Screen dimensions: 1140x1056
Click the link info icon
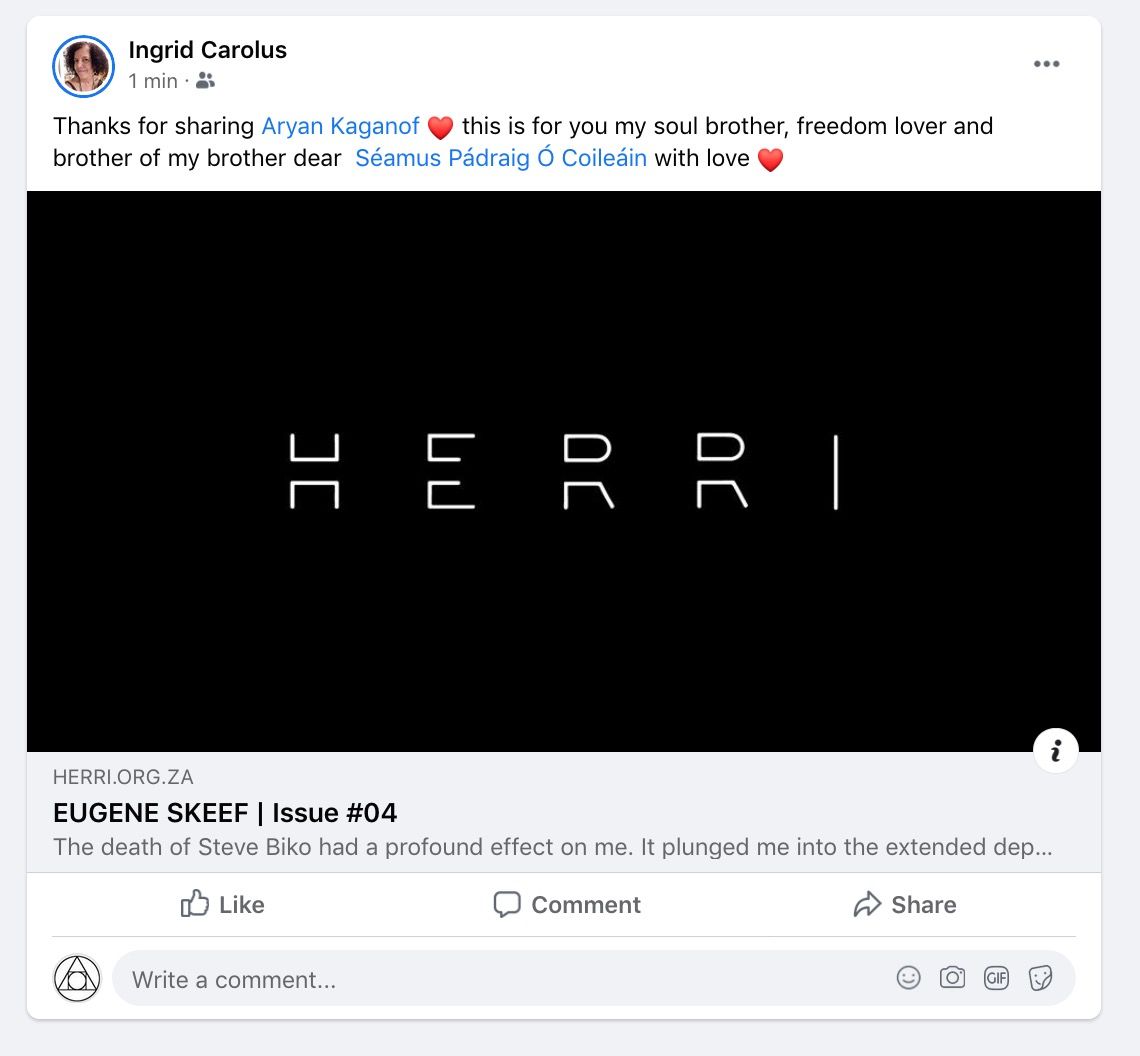click(1055, 750)
